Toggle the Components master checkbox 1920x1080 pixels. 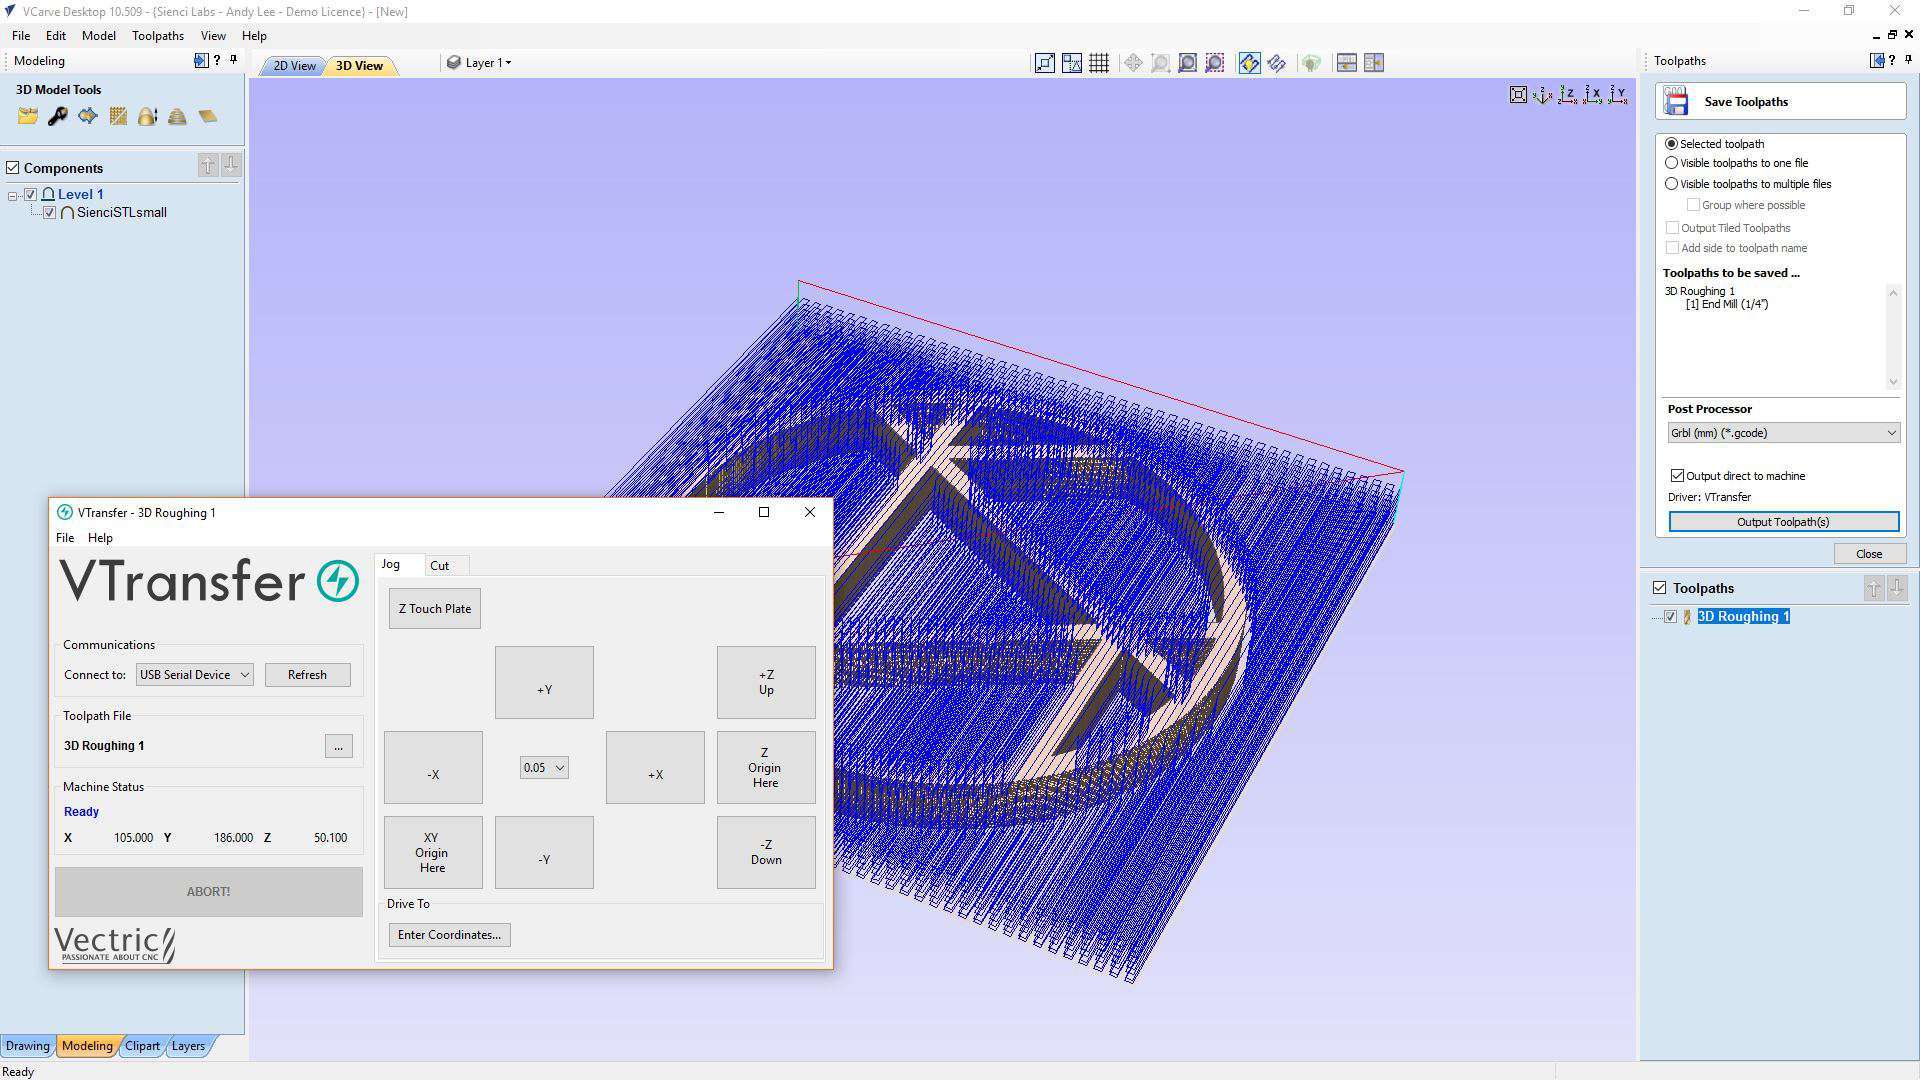coord(13,168)
